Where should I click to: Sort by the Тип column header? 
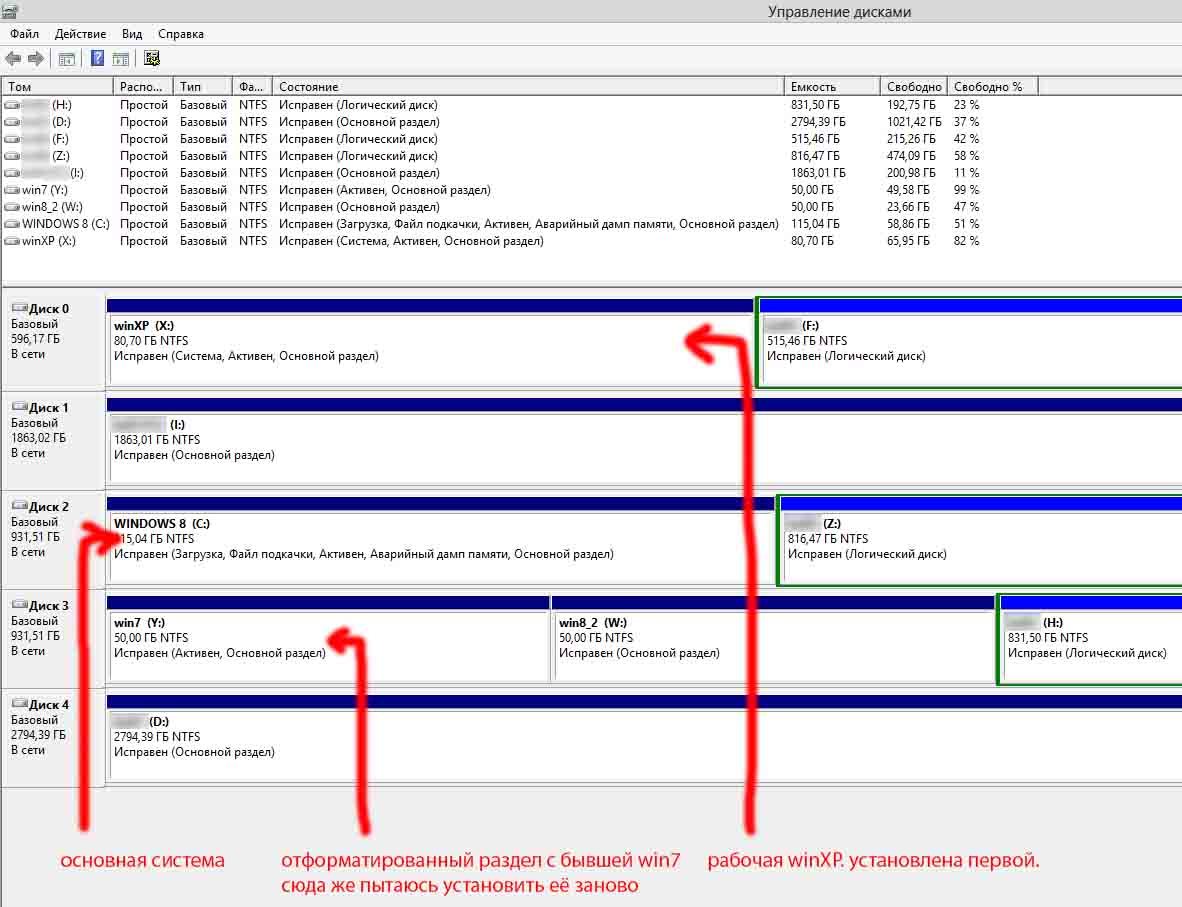pos(202,87)
